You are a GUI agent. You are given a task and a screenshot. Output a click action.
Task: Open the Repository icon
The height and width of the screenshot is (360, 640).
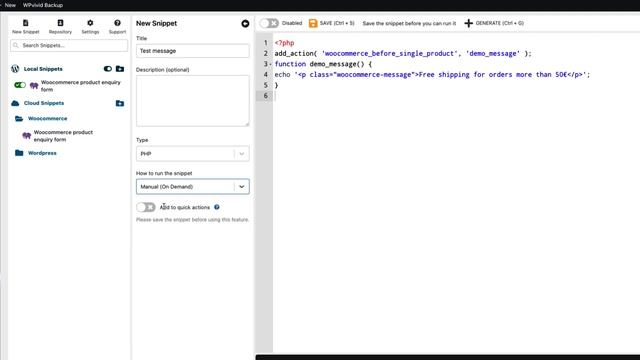coord(60,23)
